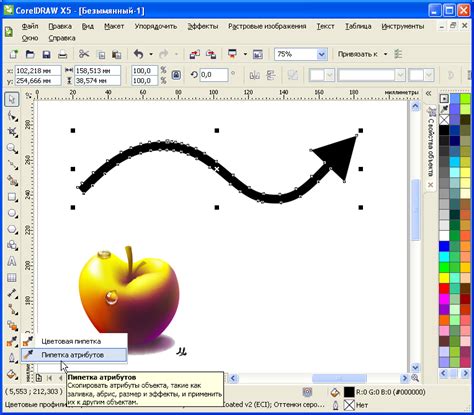Click the Print icon in toolbar
This screenshot has width=474, height=415.
62,55
